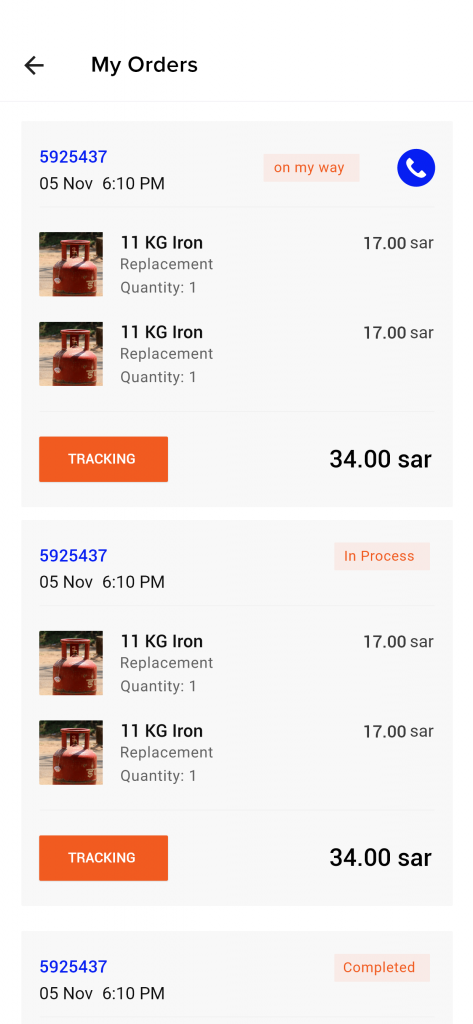Call driver with the blue phone icon
This screenshot has width=473, height=1024.
coord(416,168)
